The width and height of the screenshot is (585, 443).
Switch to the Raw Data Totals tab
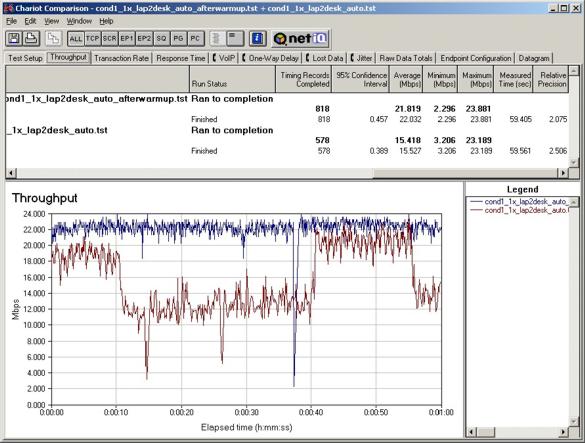point(406,58)
